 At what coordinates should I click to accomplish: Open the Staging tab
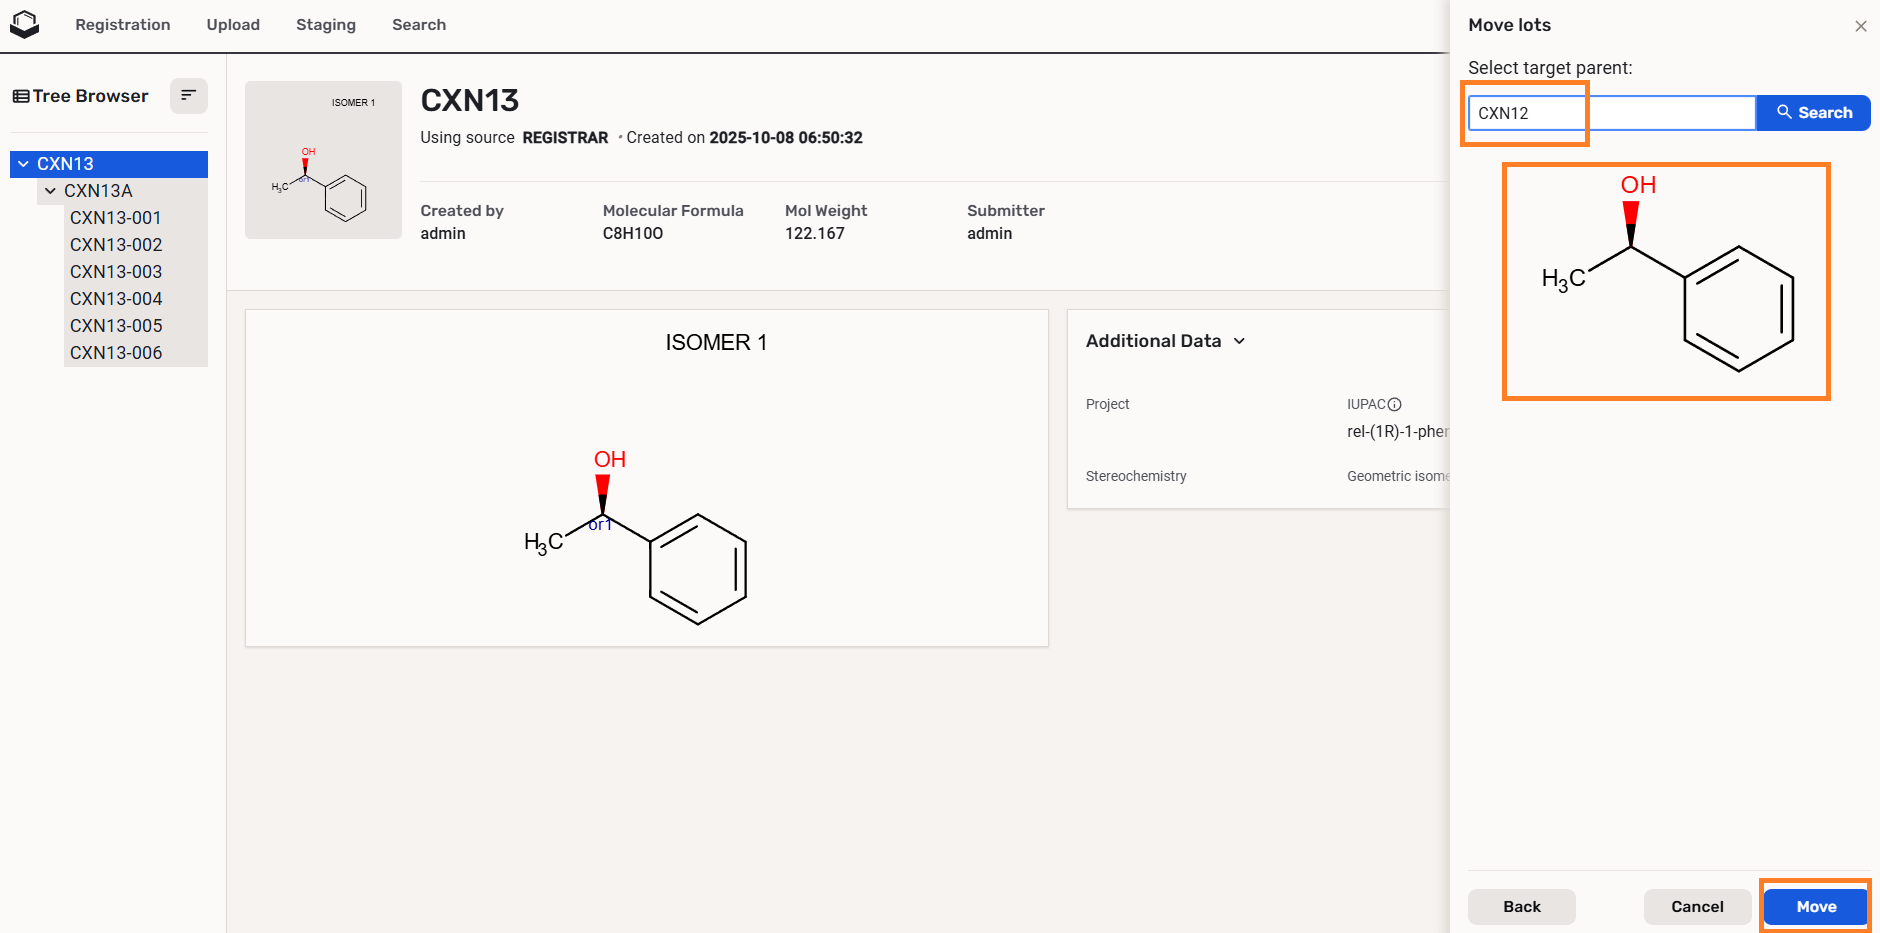pyautogui.click(x=325, y=25)
